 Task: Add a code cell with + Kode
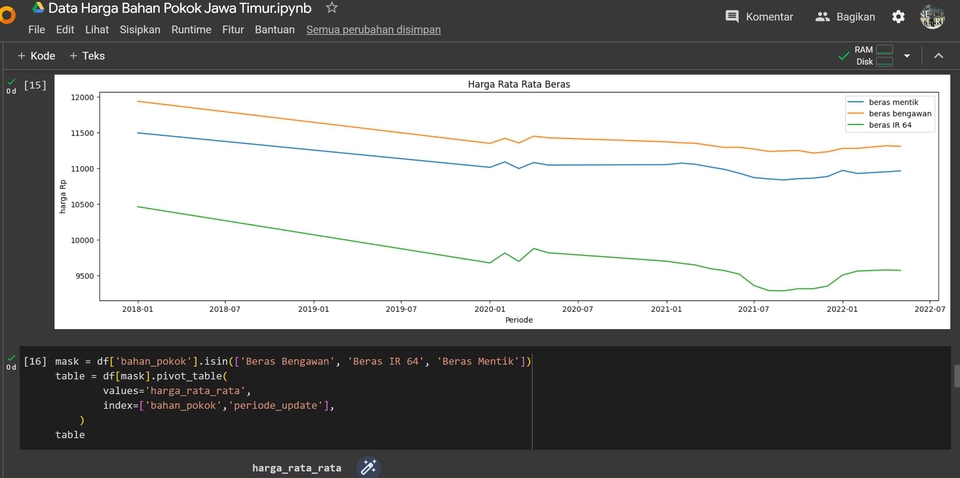36,56
